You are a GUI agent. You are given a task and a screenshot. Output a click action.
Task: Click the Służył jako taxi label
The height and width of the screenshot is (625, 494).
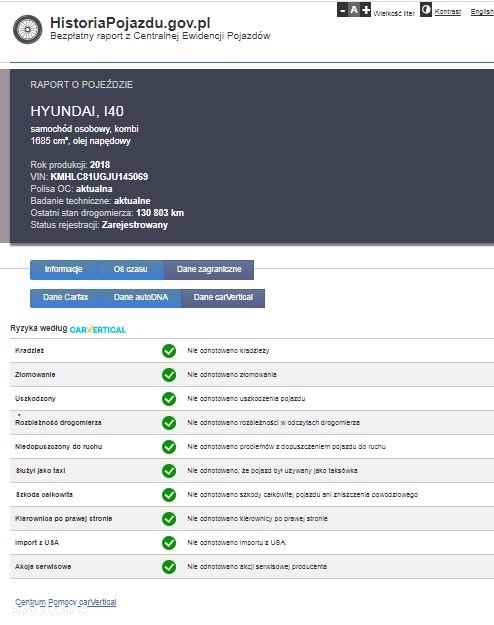[x=40, y=471]
